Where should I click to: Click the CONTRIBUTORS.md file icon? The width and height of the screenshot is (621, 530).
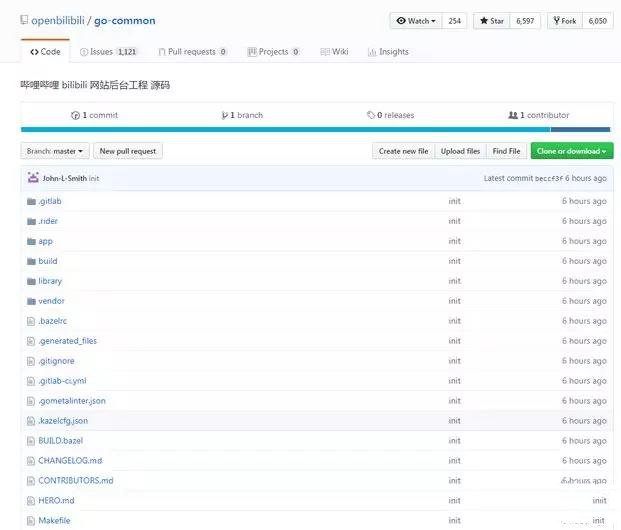(31, 481)
